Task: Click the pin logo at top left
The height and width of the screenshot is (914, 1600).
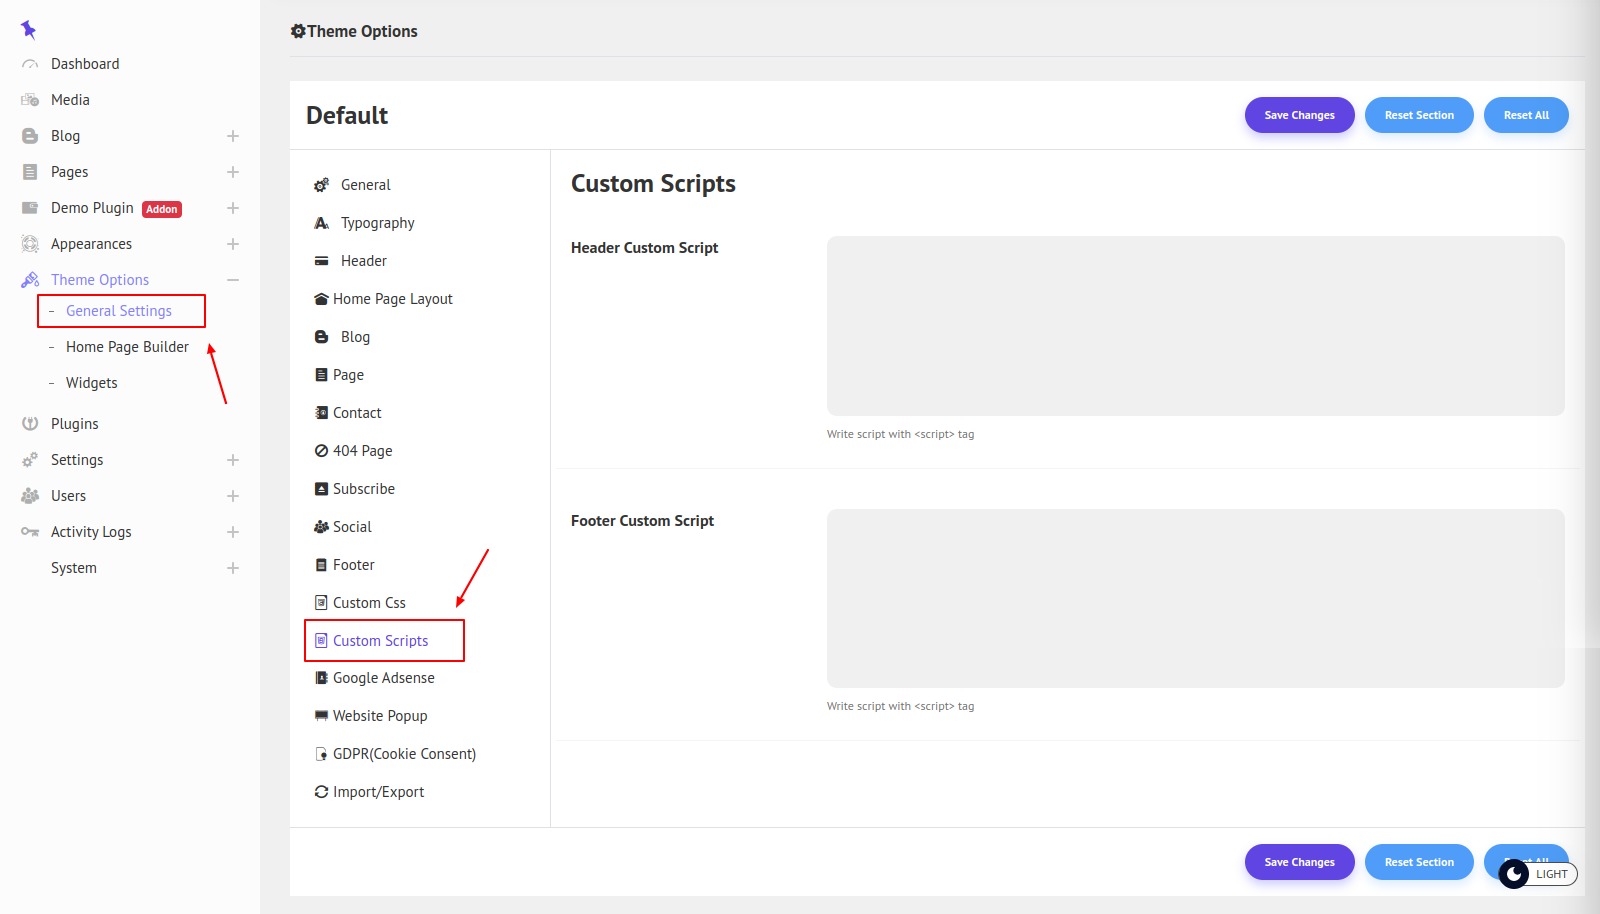Action: click(28, 30)
